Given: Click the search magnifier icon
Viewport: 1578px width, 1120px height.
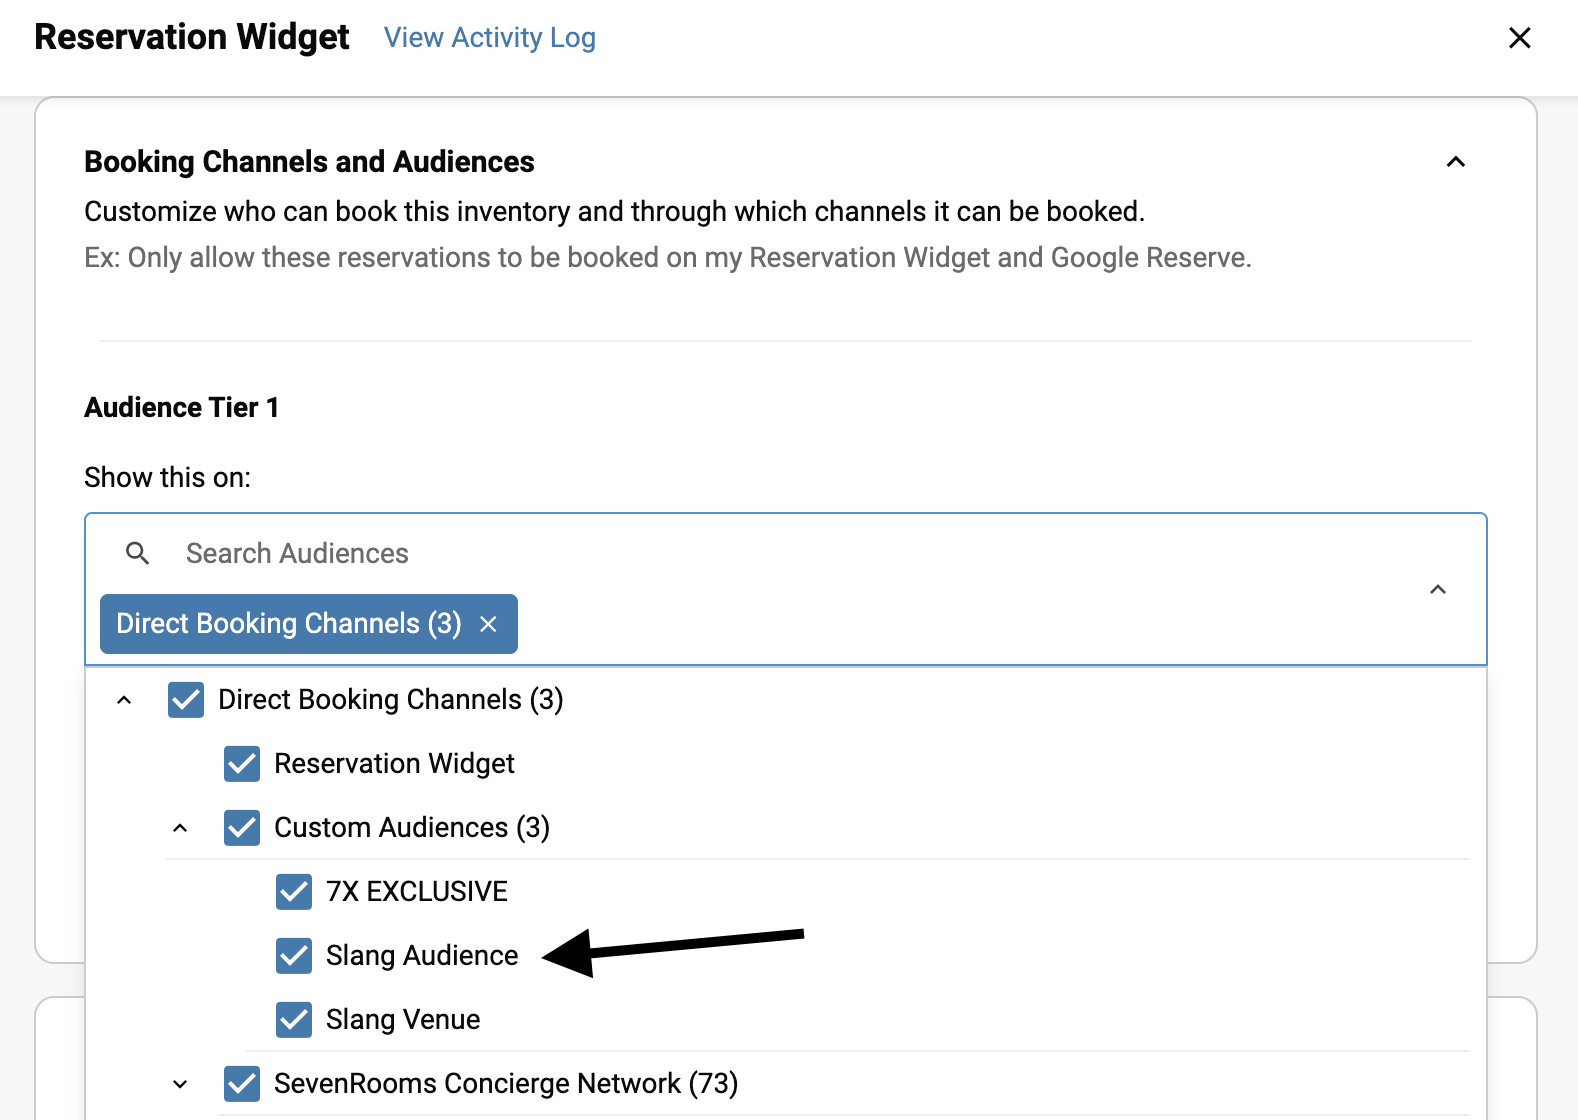Looking at the screenshot, I should point(138,553).
